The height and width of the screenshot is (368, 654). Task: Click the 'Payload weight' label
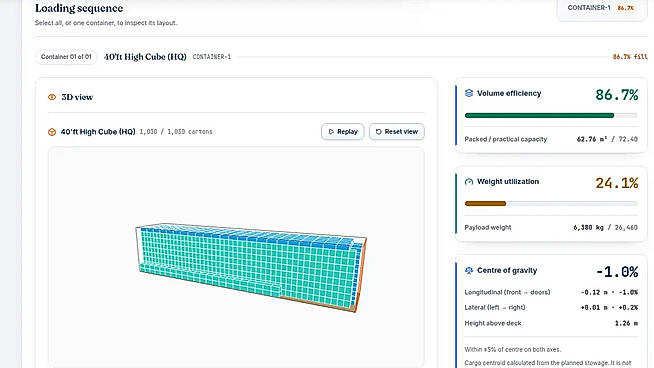coord(488,227)
